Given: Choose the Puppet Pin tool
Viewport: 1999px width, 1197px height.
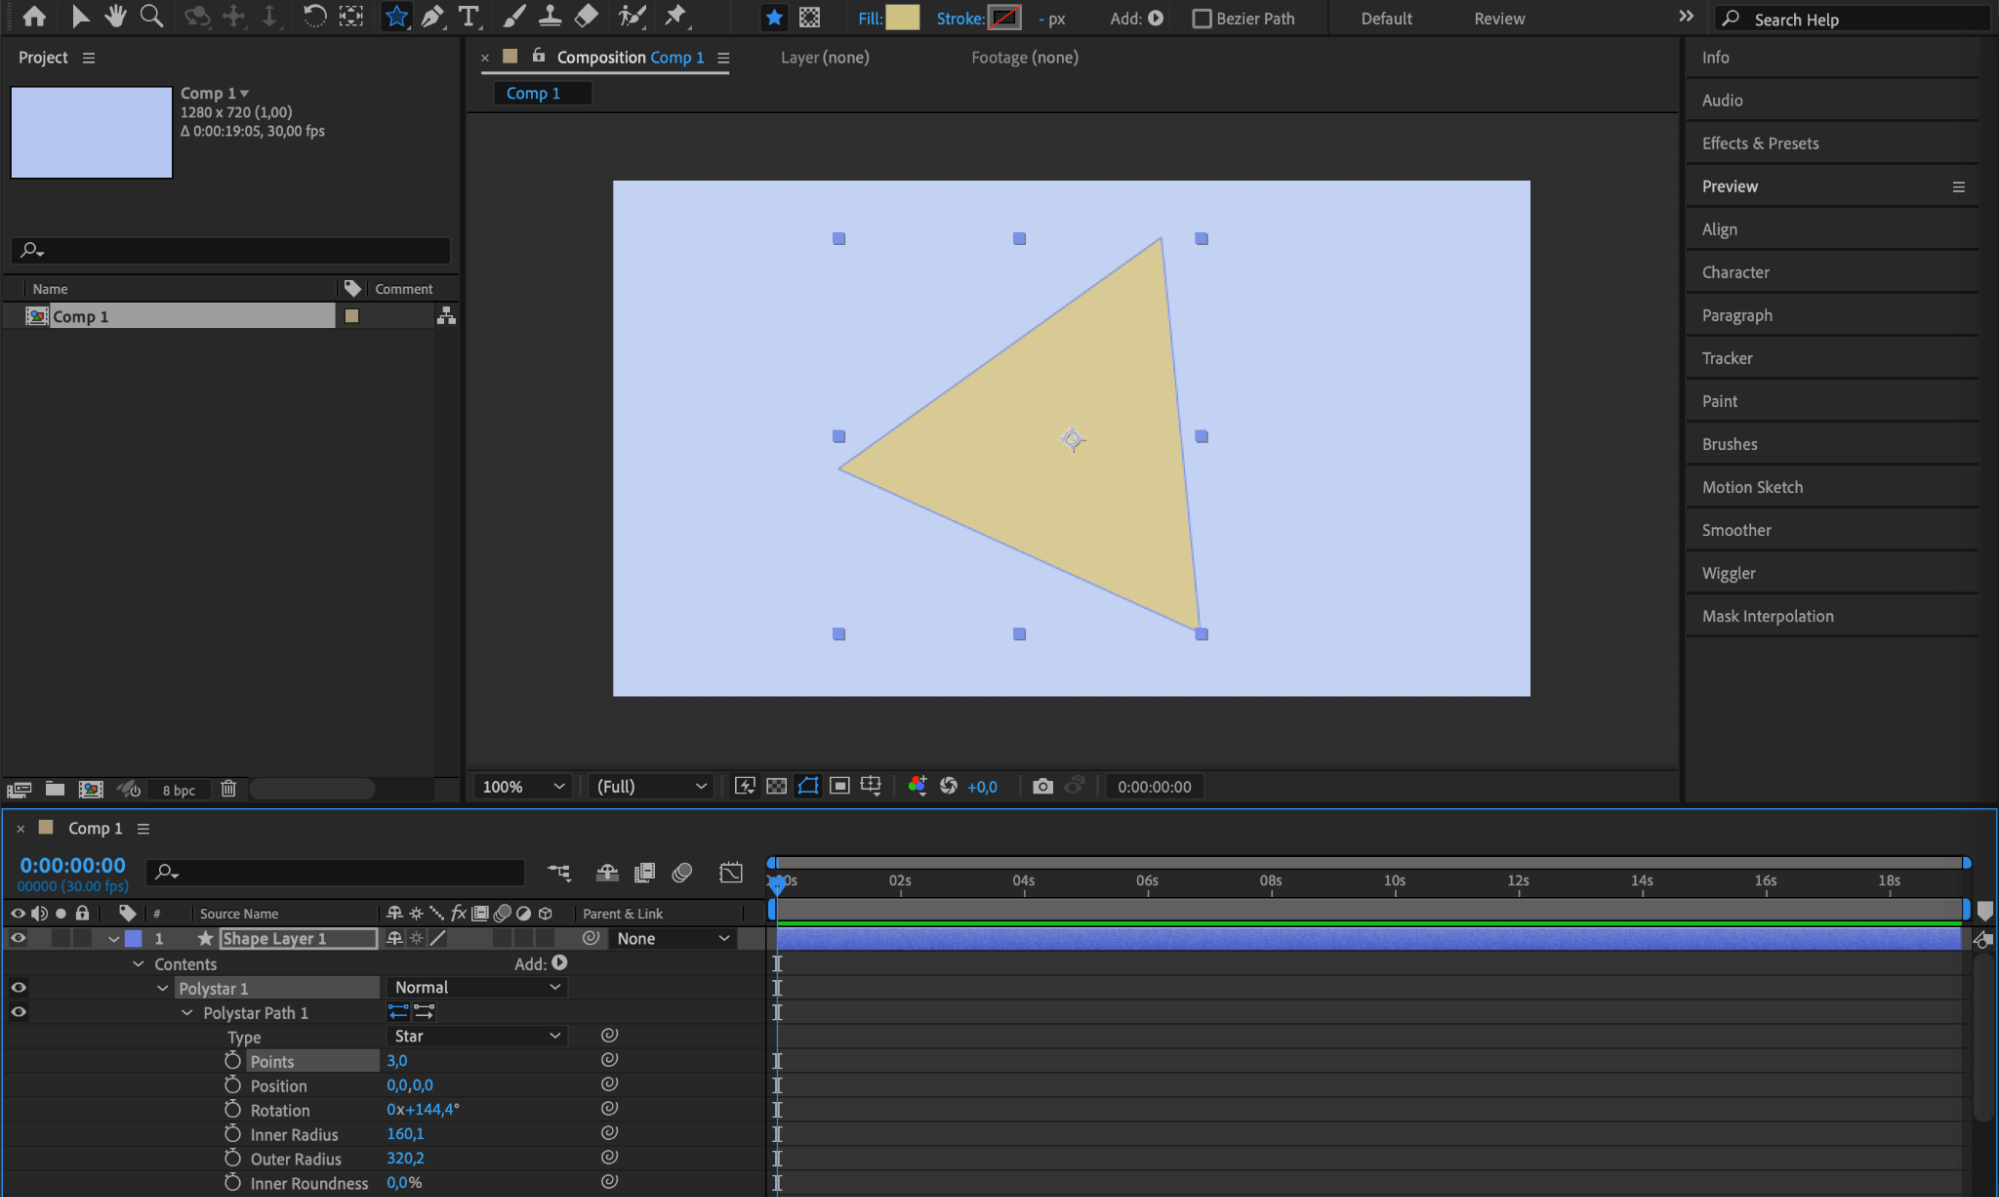Looking at the screenshot, I should pyautogui.click(x=676, y=16).
